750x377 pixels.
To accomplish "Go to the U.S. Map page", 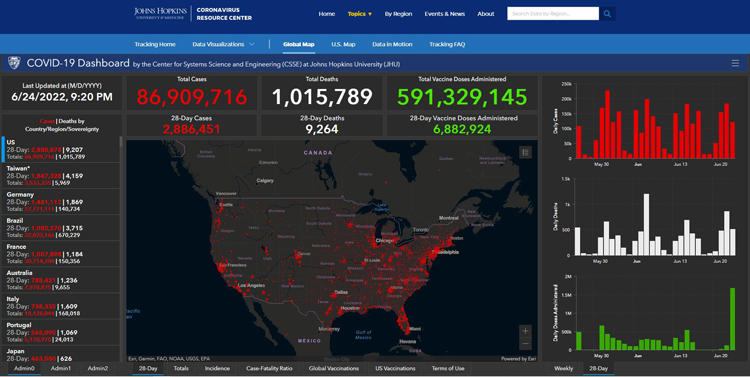I will [343, 44].
